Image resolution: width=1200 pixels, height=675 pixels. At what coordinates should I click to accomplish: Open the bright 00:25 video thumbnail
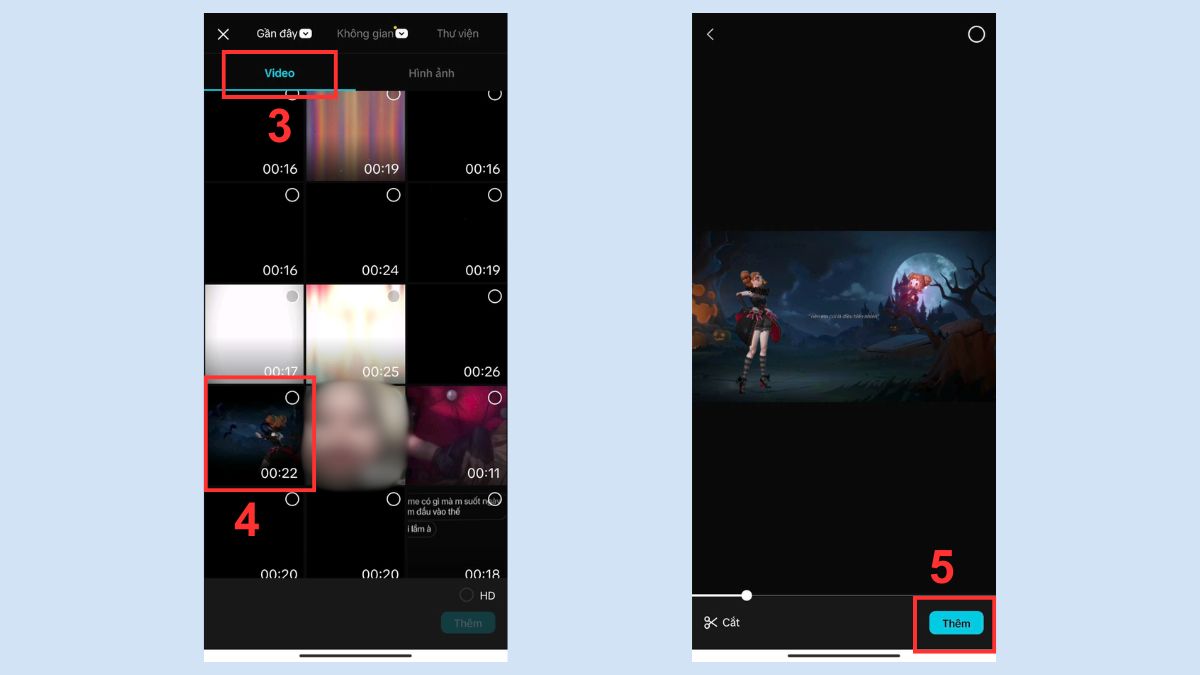click(x=355, y=333)
